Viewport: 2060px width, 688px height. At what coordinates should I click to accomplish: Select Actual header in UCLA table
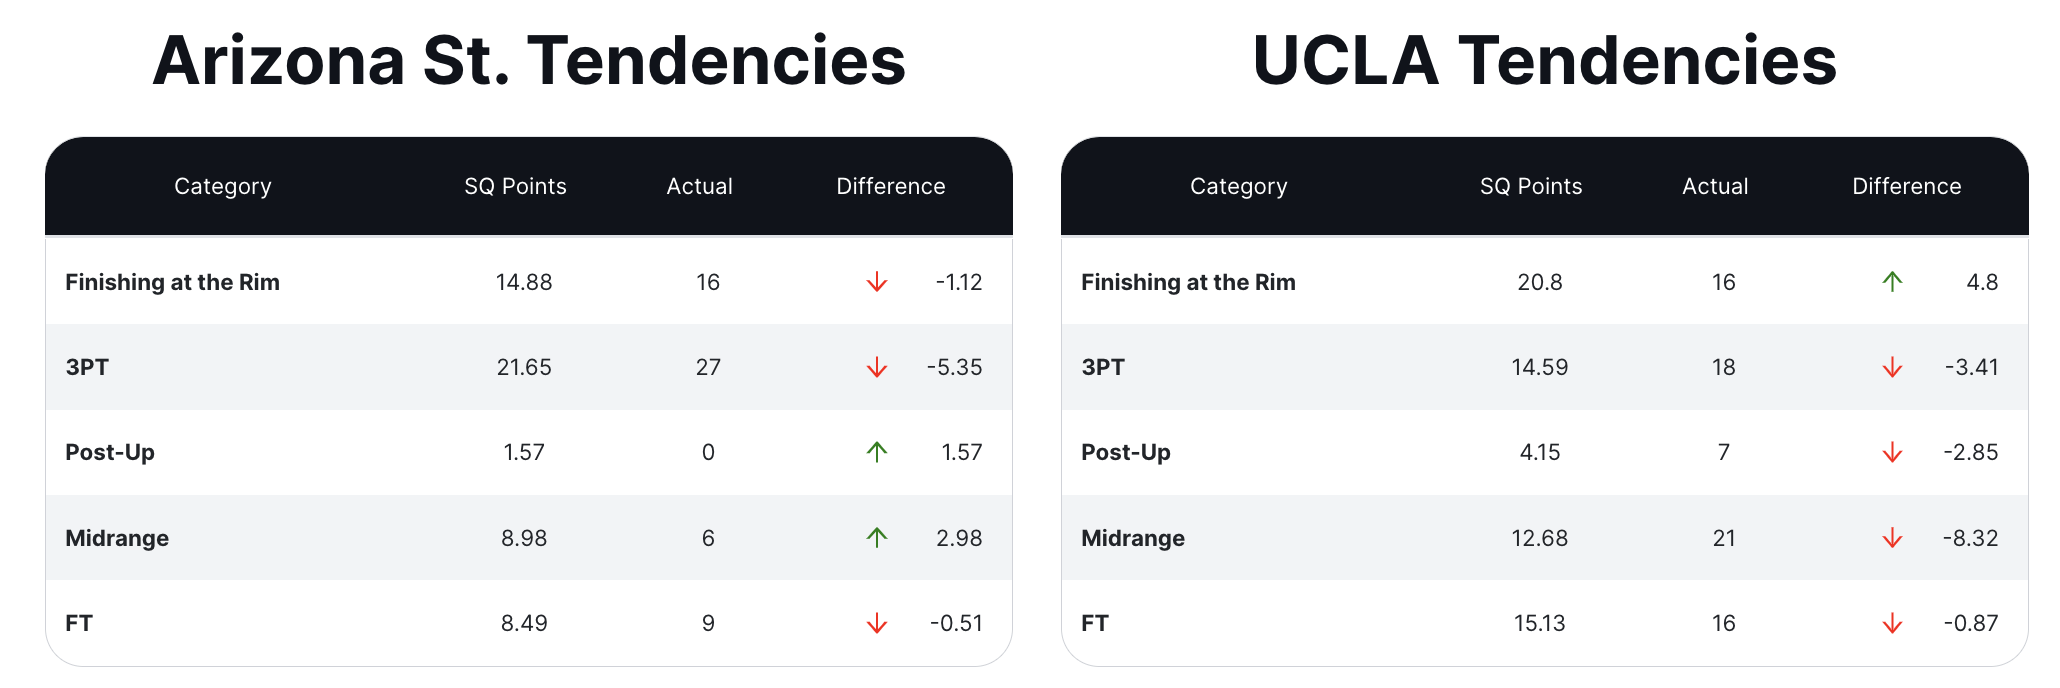tap(1715, 187)
